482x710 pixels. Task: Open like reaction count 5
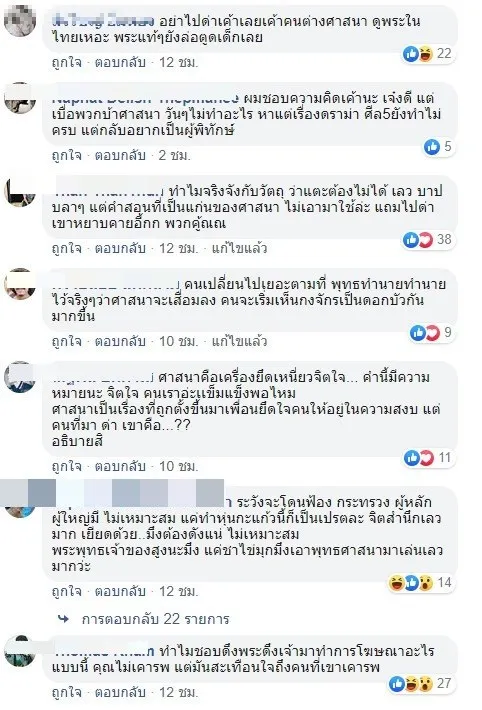[438, 146]
